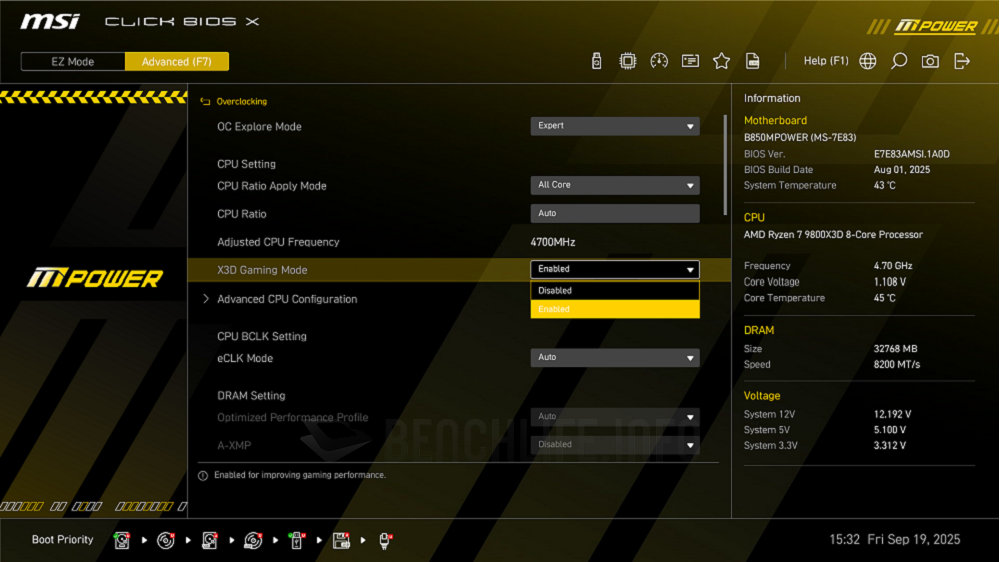The height and width of the screenshot is (562, 1000).
Task: Open Optimized Performance Profile dropdown
Action: tap(615, 417)
